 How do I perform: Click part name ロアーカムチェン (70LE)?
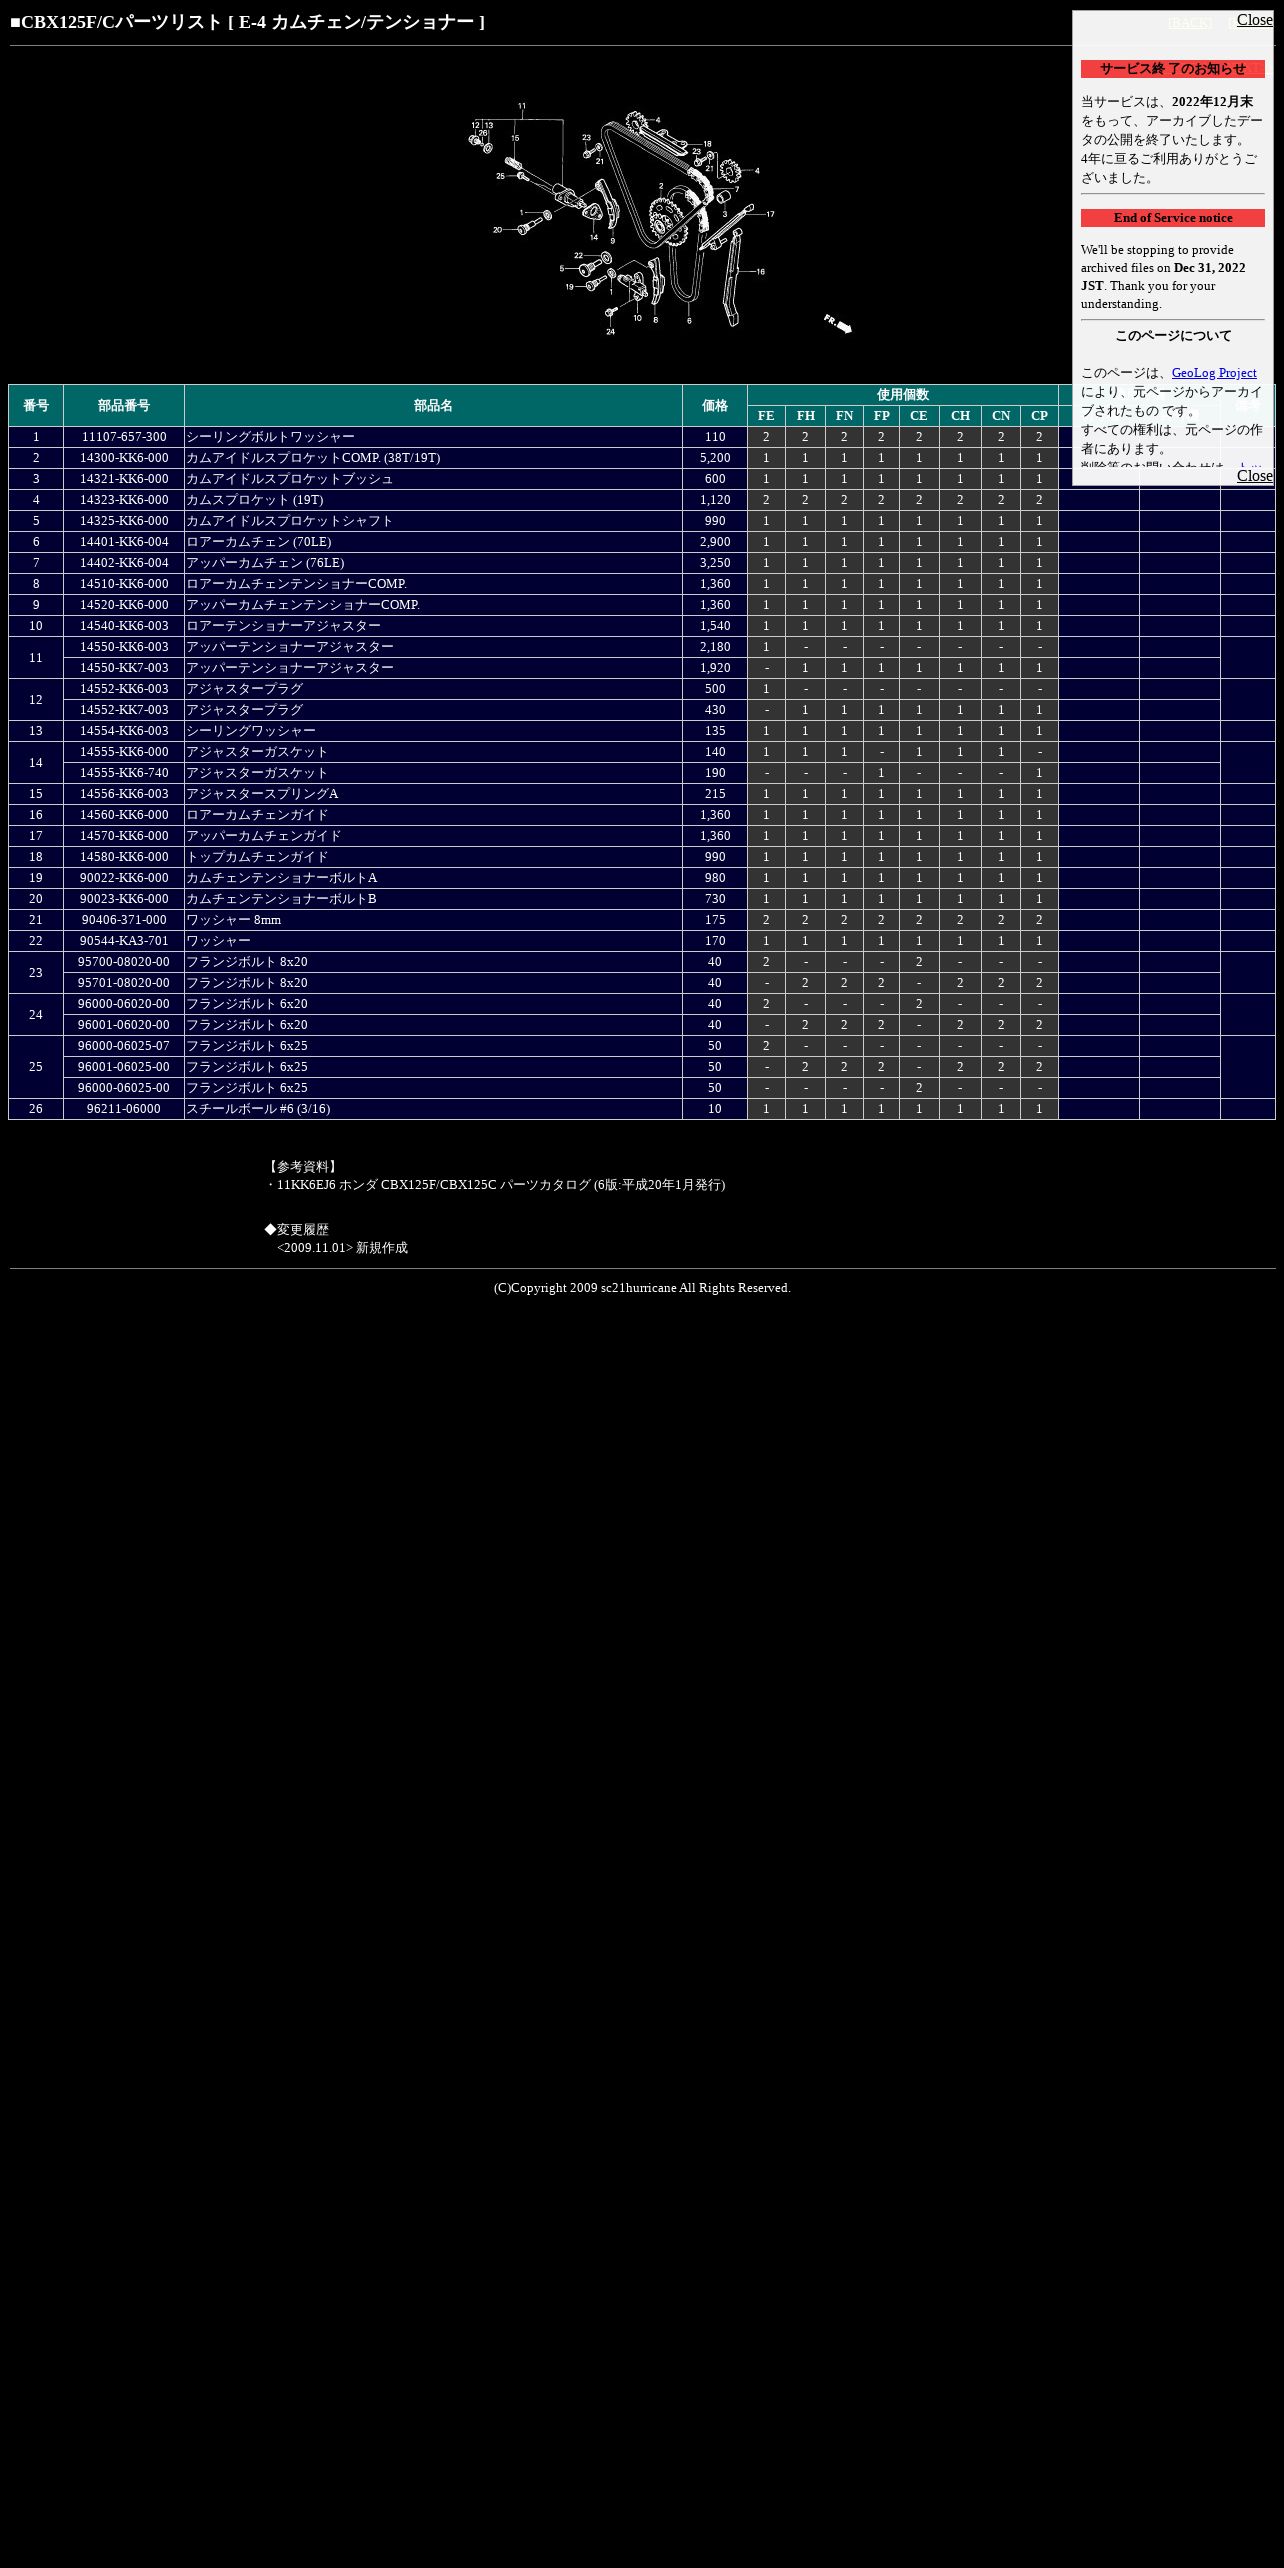tap(259, 542)
